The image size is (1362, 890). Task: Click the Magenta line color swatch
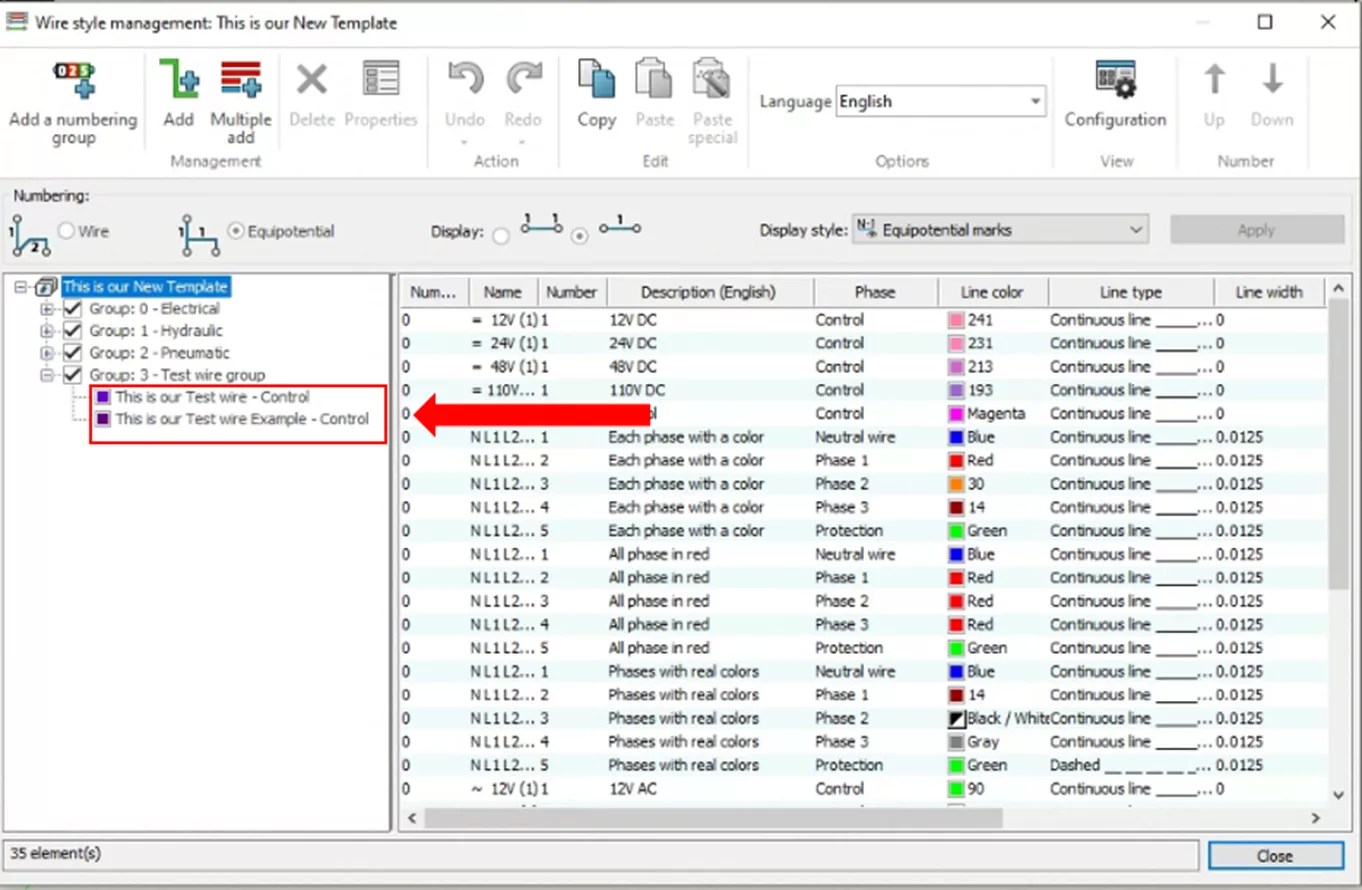click(x=956, y=414)
